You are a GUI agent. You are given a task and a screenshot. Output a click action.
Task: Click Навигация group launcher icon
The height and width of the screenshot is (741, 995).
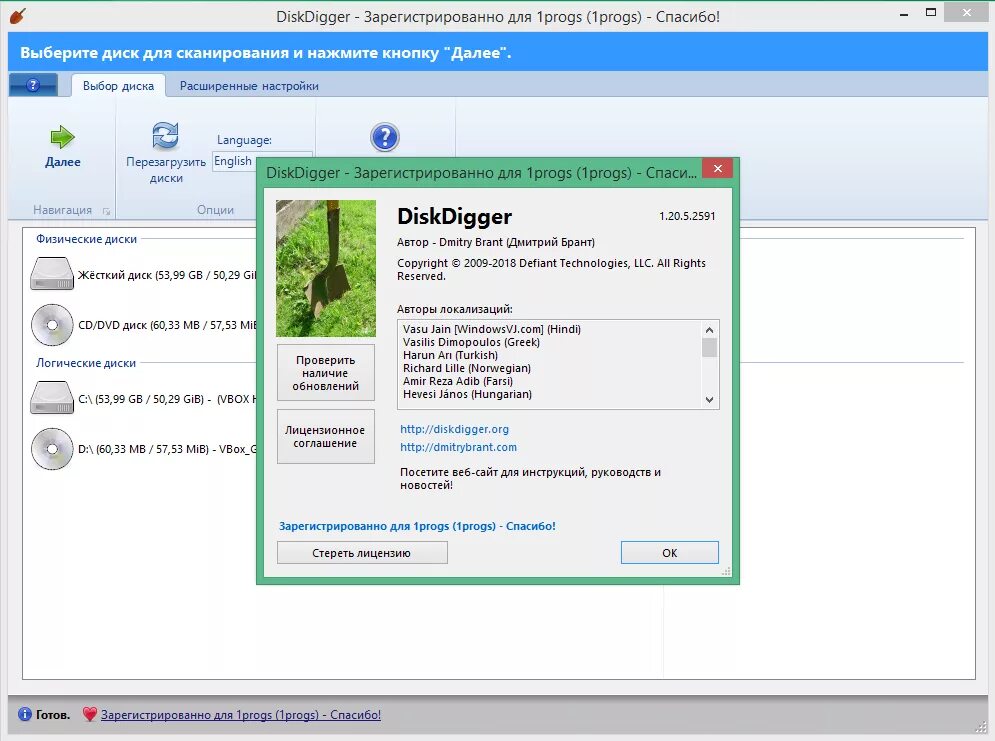(x=106, y=211)
